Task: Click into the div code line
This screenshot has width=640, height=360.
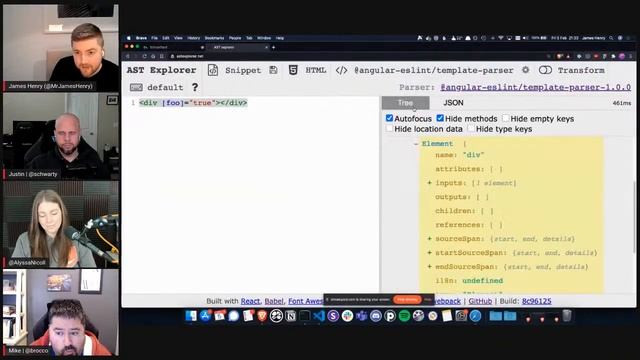Action: [193, 103]
